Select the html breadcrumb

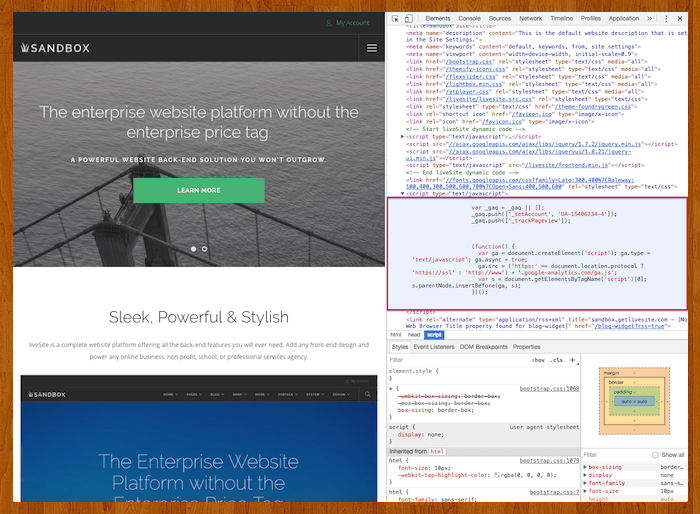point(396,335)
